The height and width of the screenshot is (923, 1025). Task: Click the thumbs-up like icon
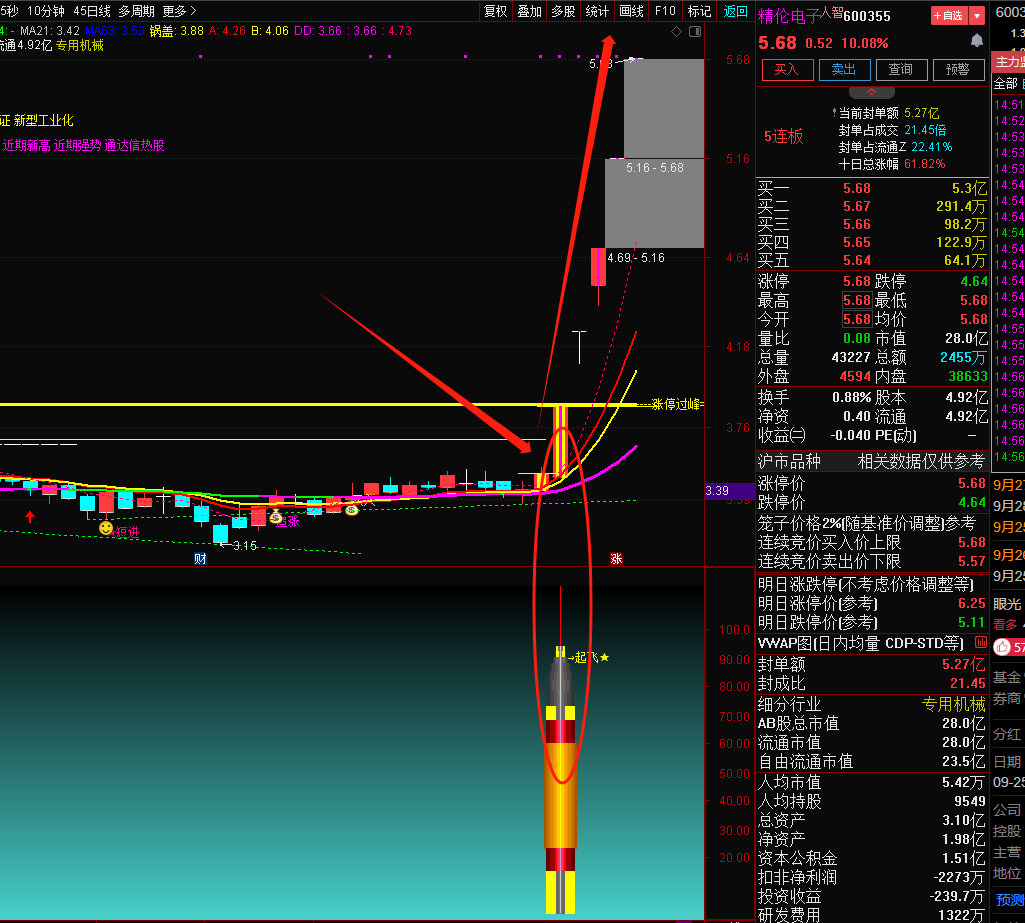(x=1001, y=647)
